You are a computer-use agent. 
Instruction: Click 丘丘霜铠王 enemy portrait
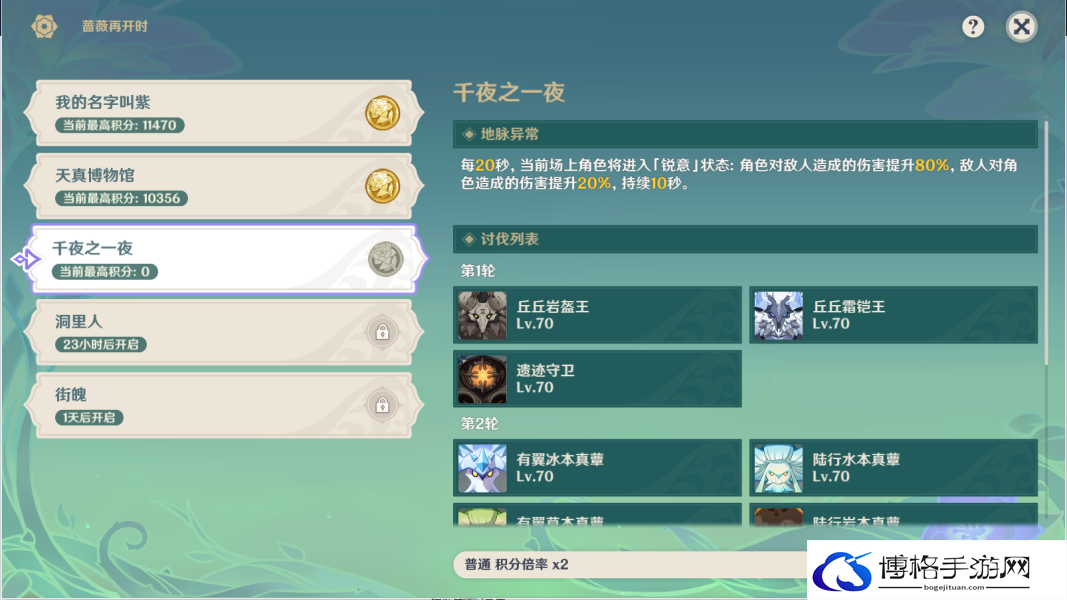click(778, 315)
